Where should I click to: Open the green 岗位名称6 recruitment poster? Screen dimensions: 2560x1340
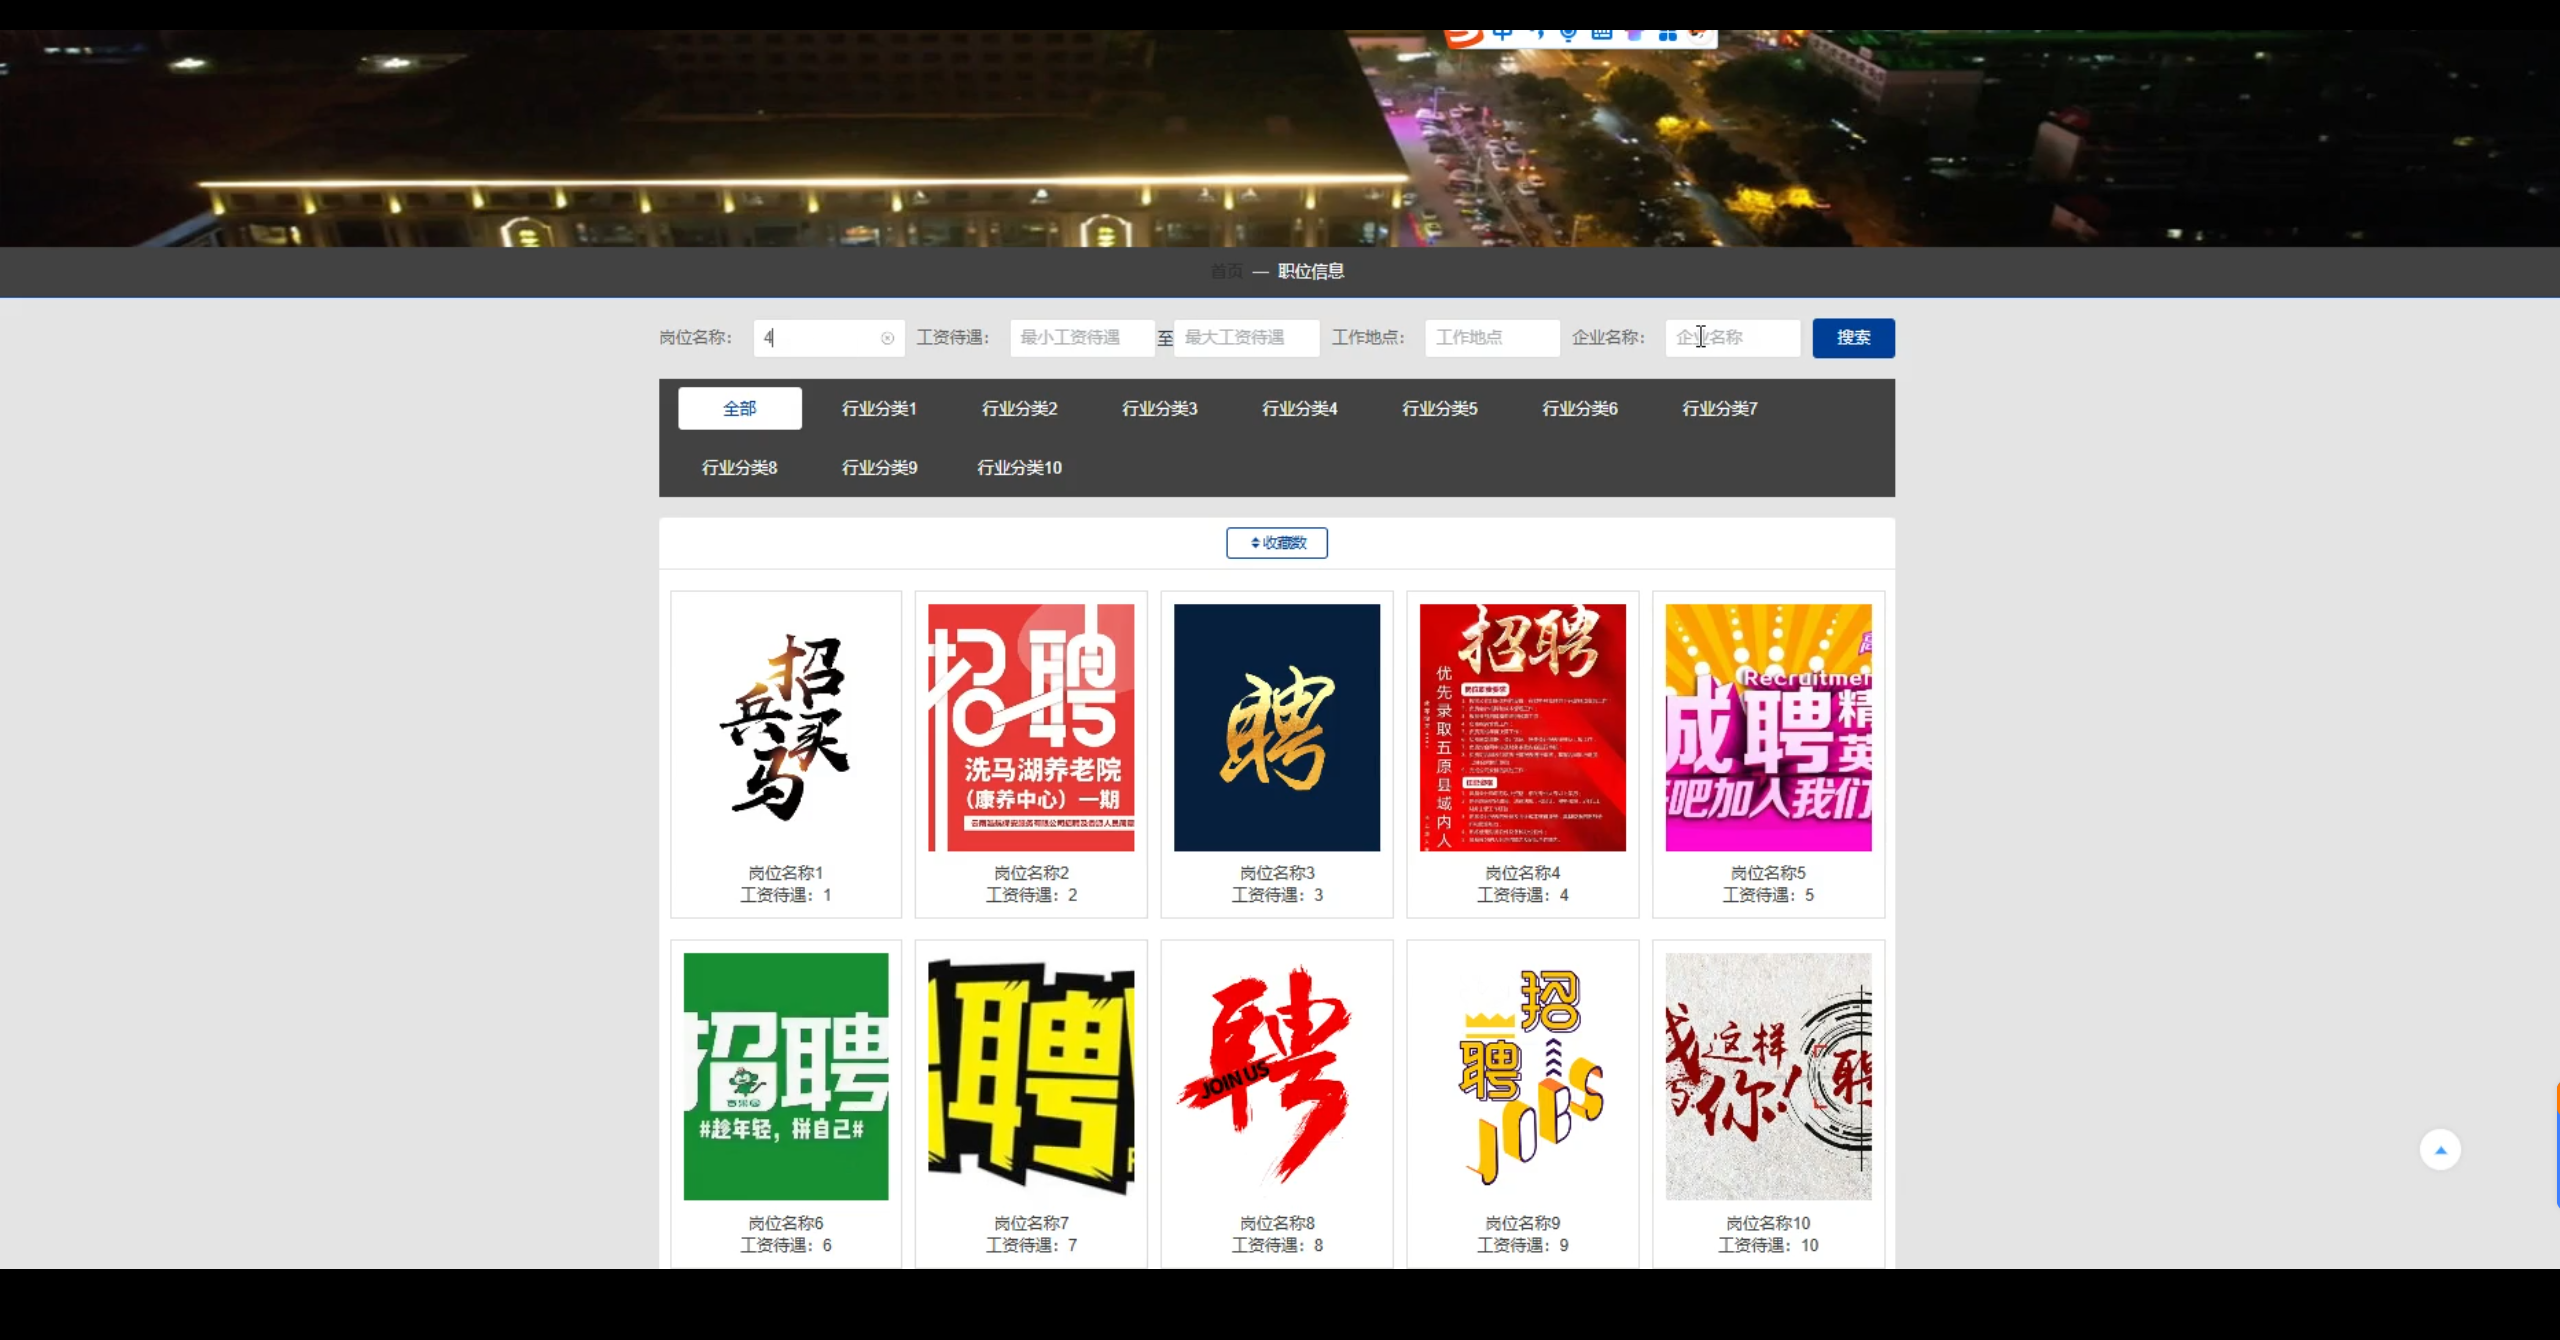pyautogui.click(x=786, y=1076)
